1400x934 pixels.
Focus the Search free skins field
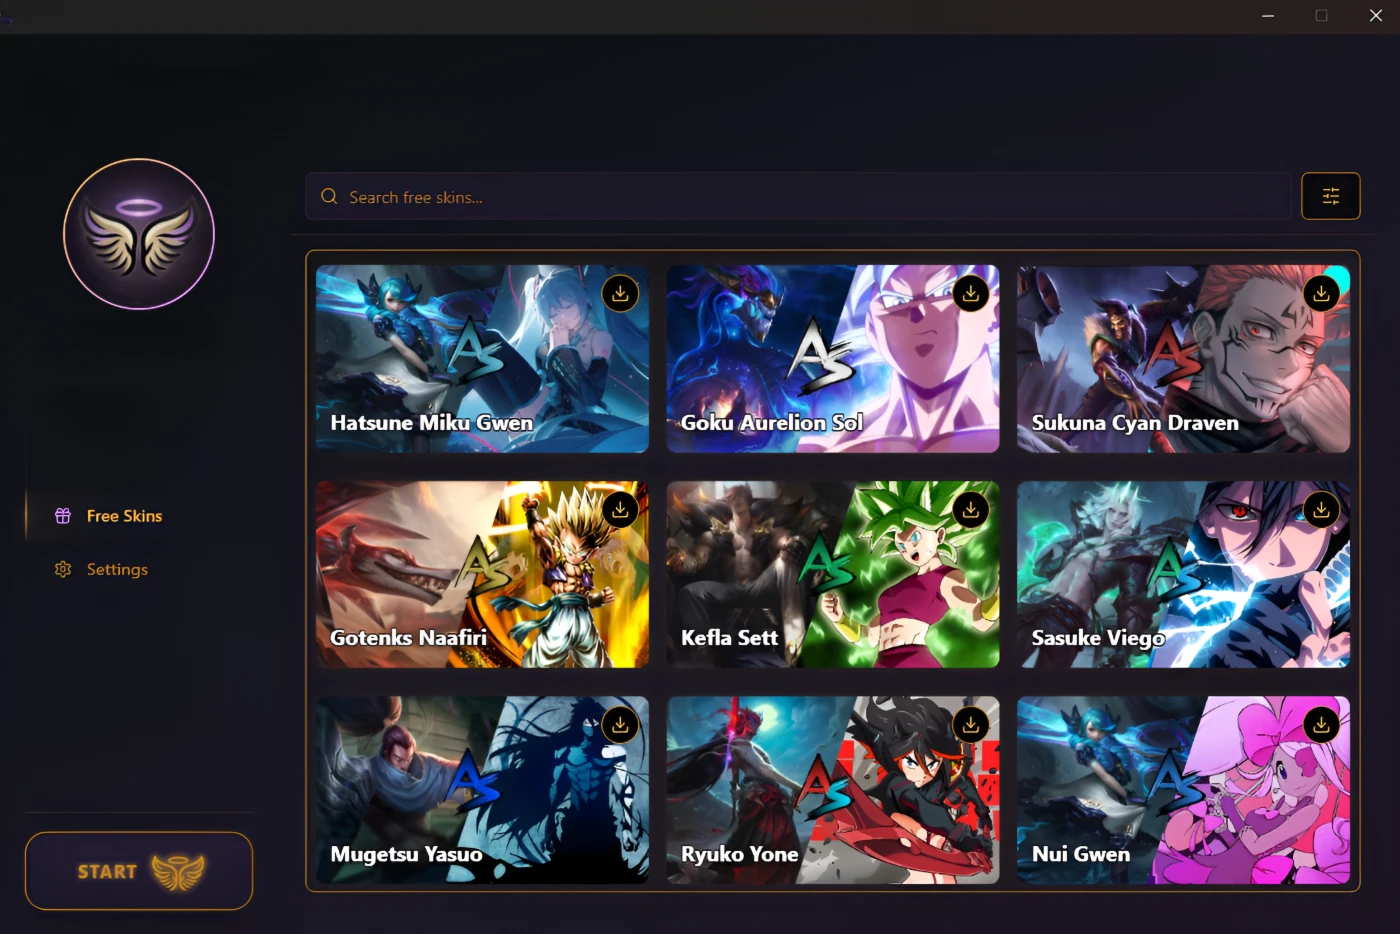(x=798, y=197)
